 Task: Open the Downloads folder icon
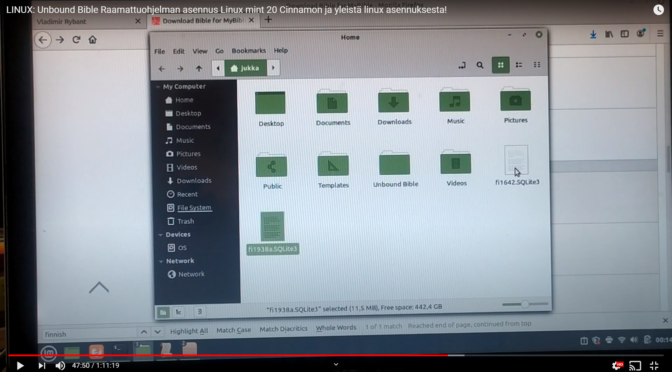tap(394, 107)
